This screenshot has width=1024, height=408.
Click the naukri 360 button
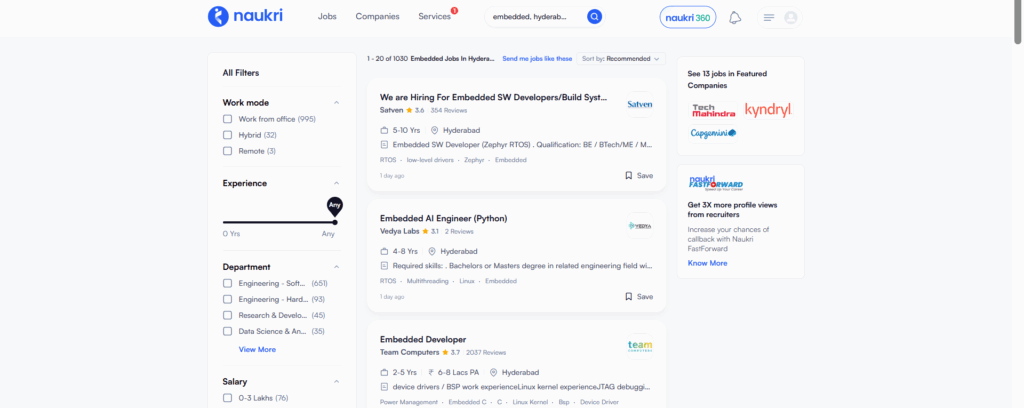(687, 17)
